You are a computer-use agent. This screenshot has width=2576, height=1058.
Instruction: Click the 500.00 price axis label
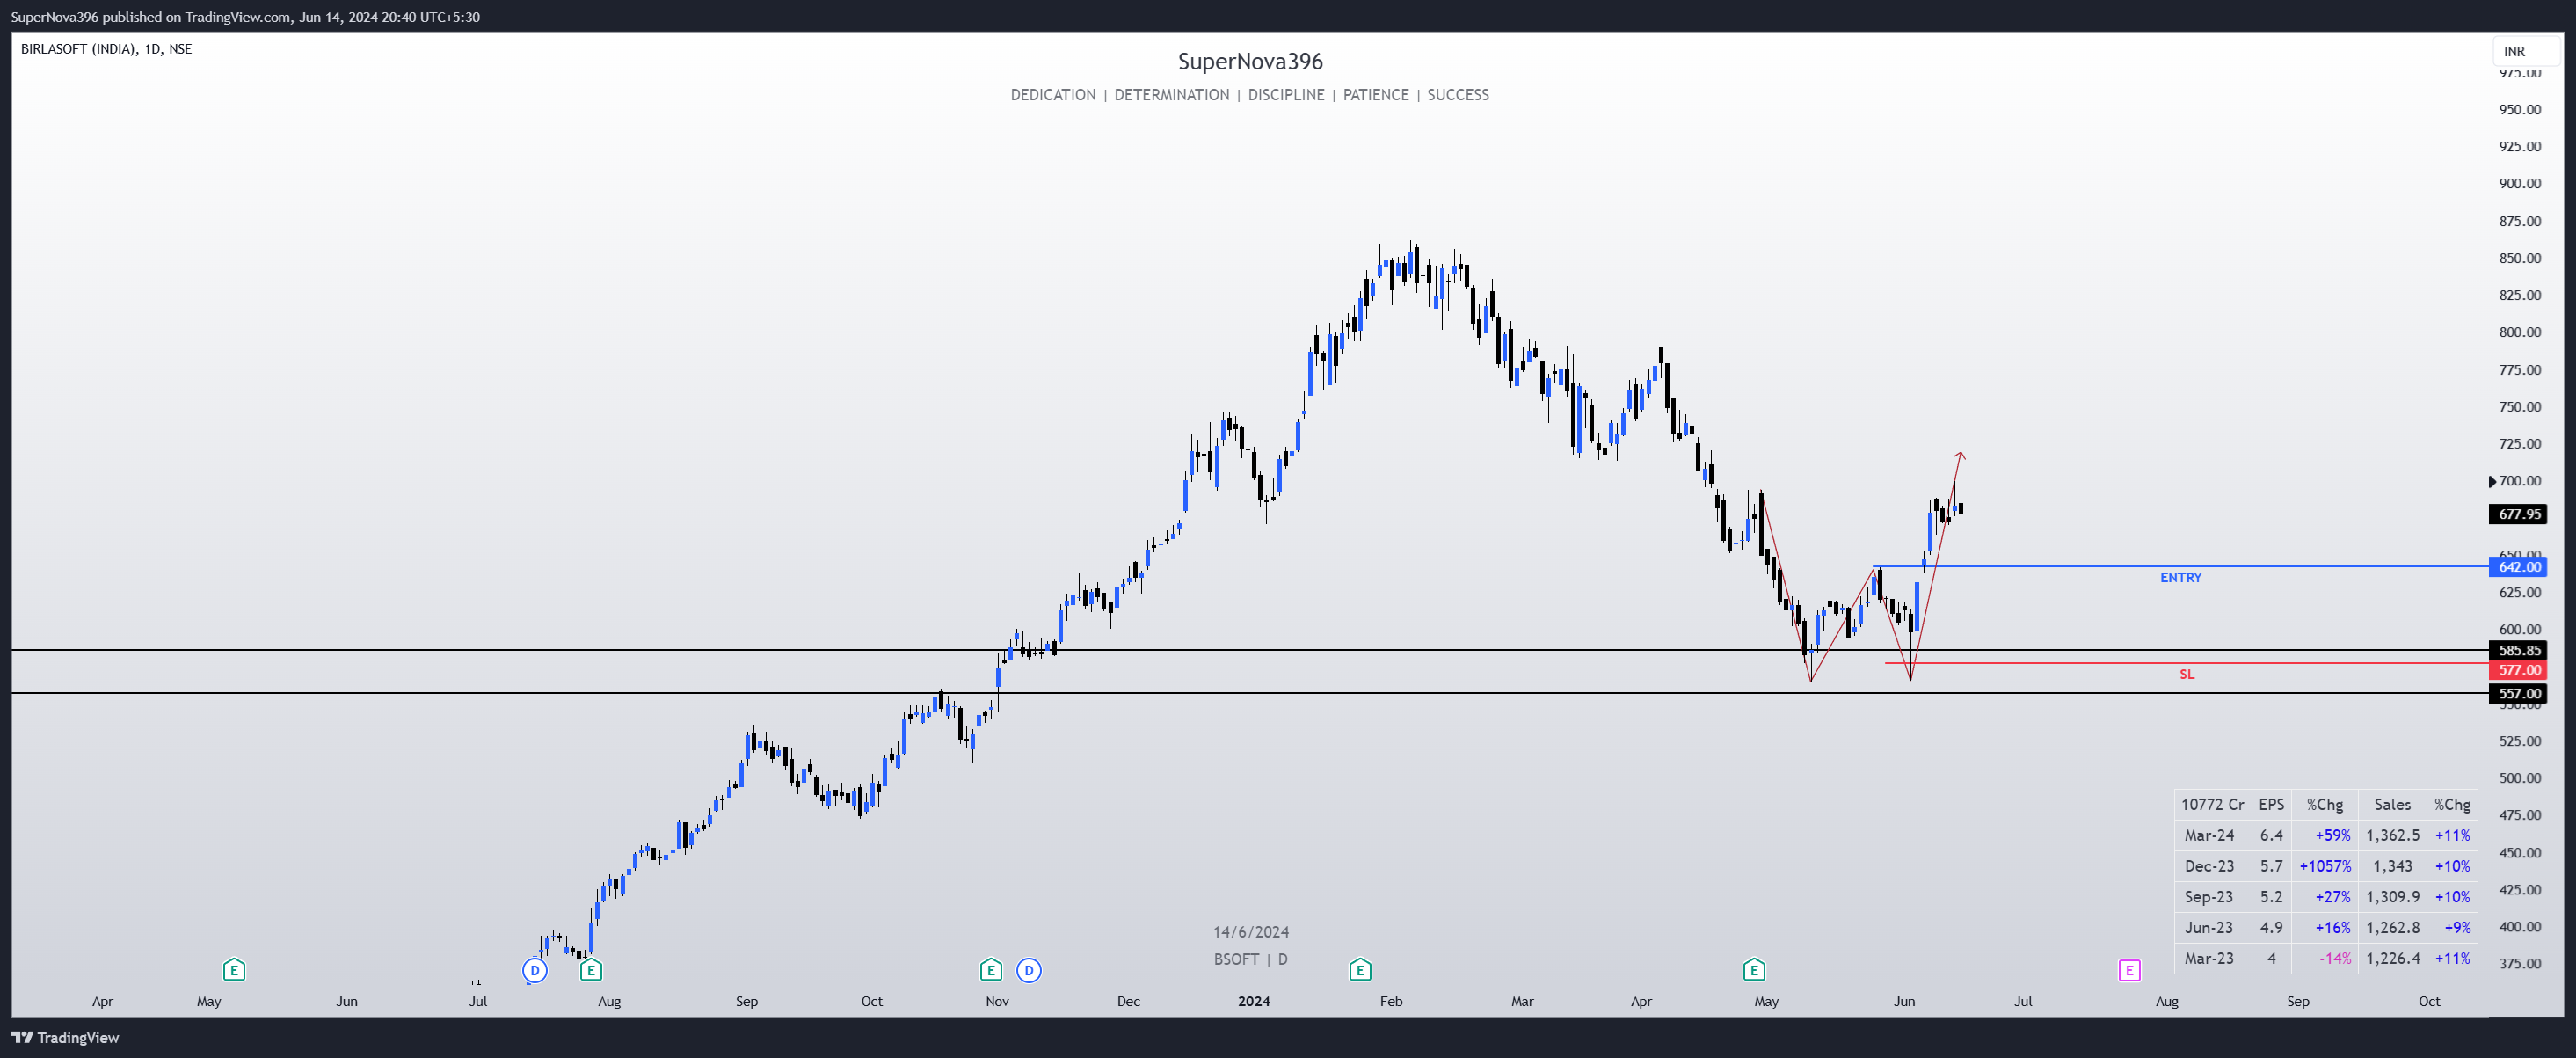pos(2519,778)
